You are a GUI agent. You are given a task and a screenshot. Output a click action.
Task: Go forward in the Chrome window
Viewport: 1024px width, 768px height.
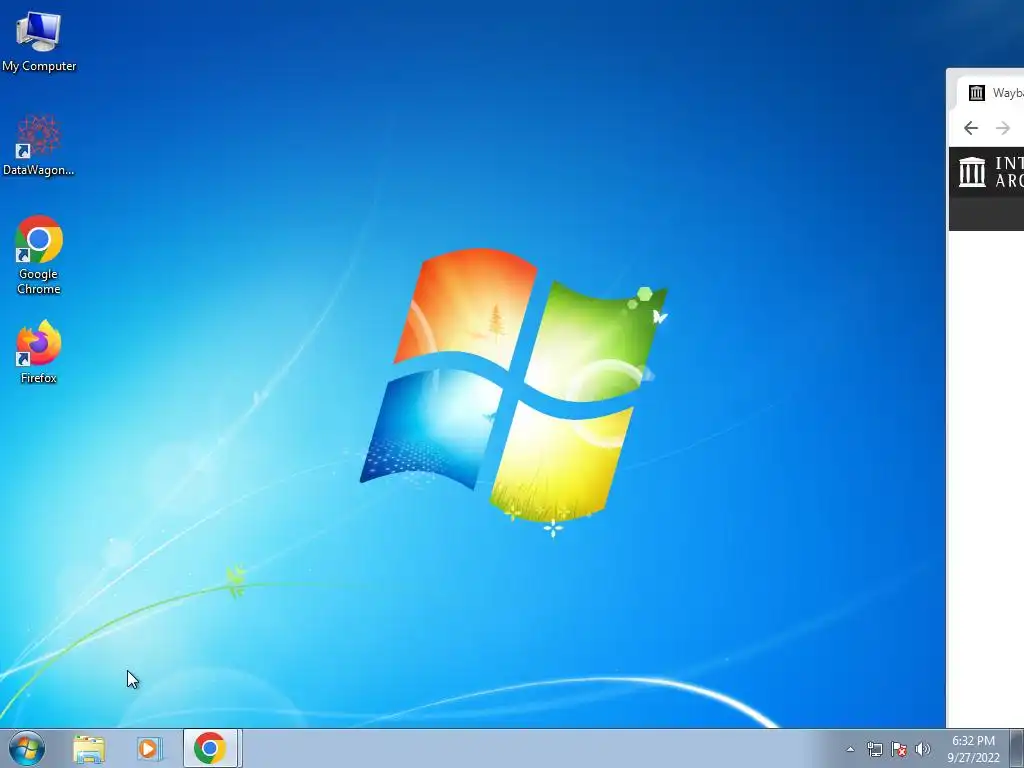click(x=1002, y=128)
